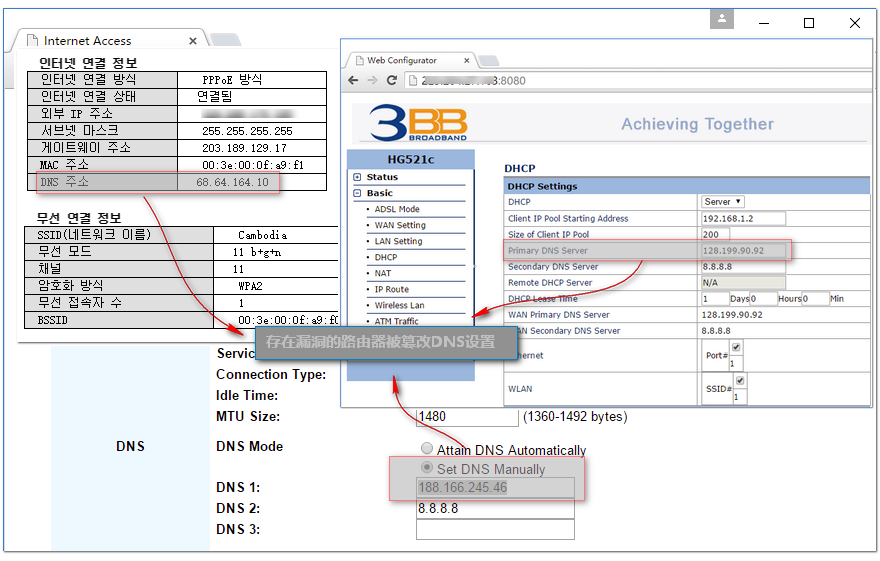Collapse the Basic menu section
The image size is (880, 561).
coord(357,193)
